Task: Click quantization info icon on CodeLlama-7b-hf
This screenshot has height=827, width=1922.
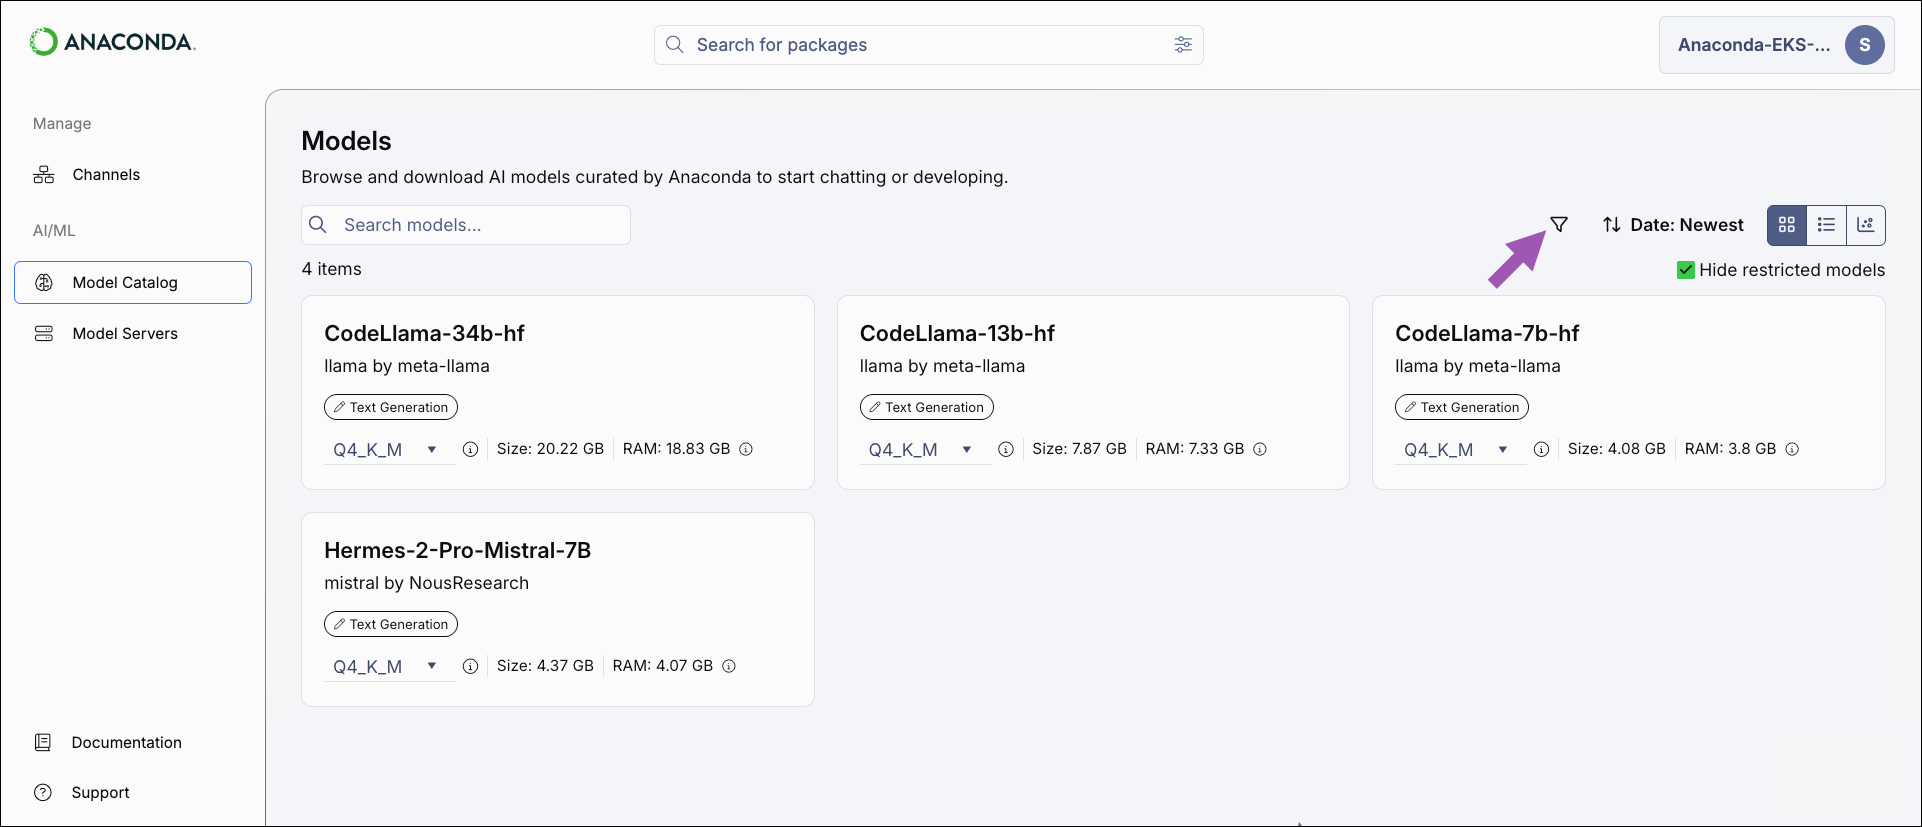Action: (1542, 450)
